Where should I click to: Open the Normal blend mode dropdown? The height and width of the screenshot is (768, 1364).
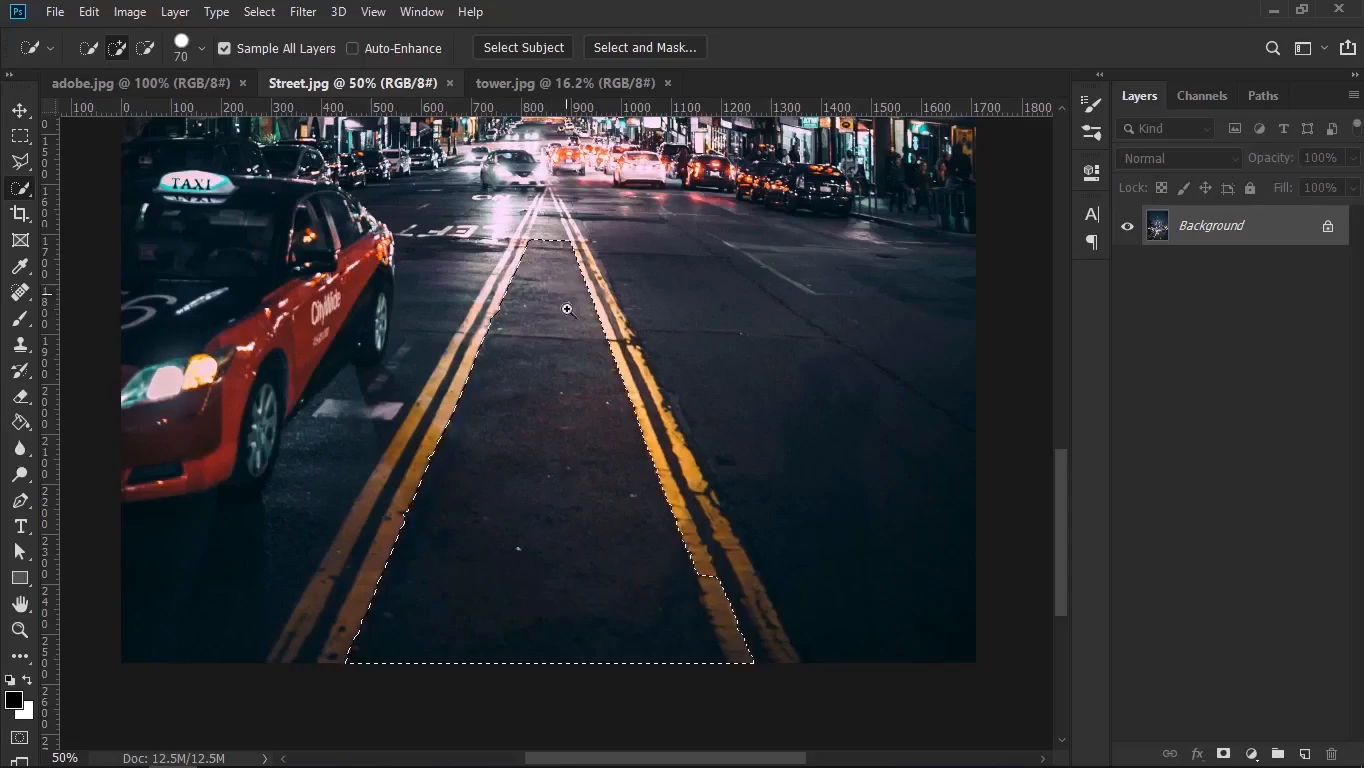pyautogui.click(x=1179, y=158)
